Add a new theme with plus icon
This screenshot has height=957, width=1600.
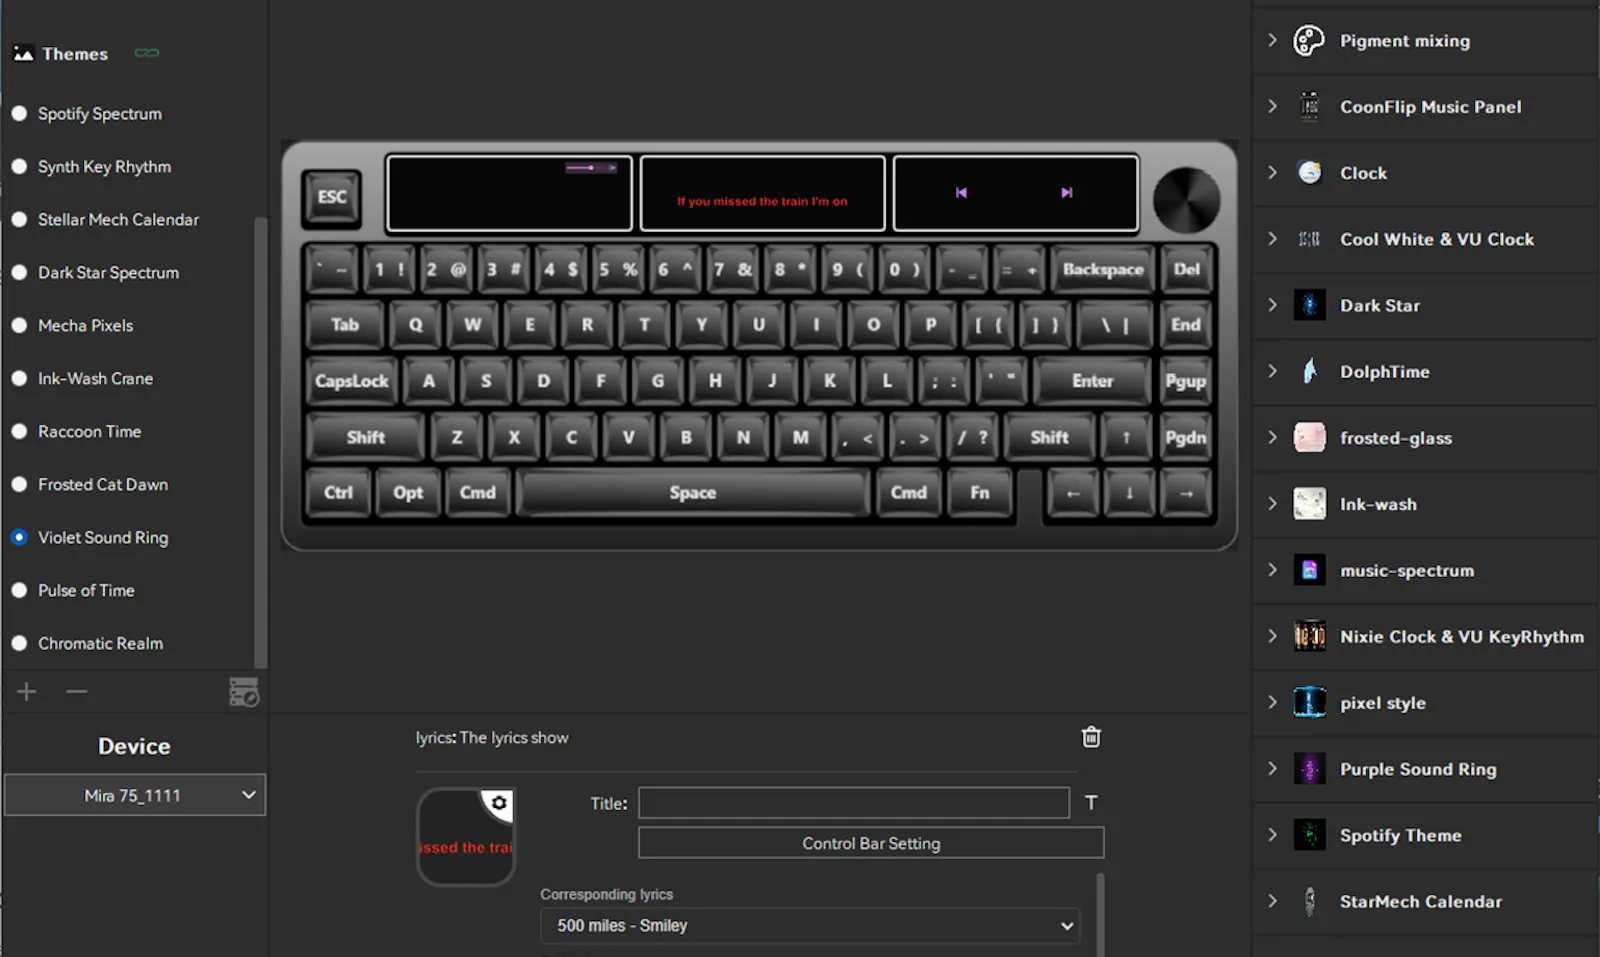[x=27, y=691]
